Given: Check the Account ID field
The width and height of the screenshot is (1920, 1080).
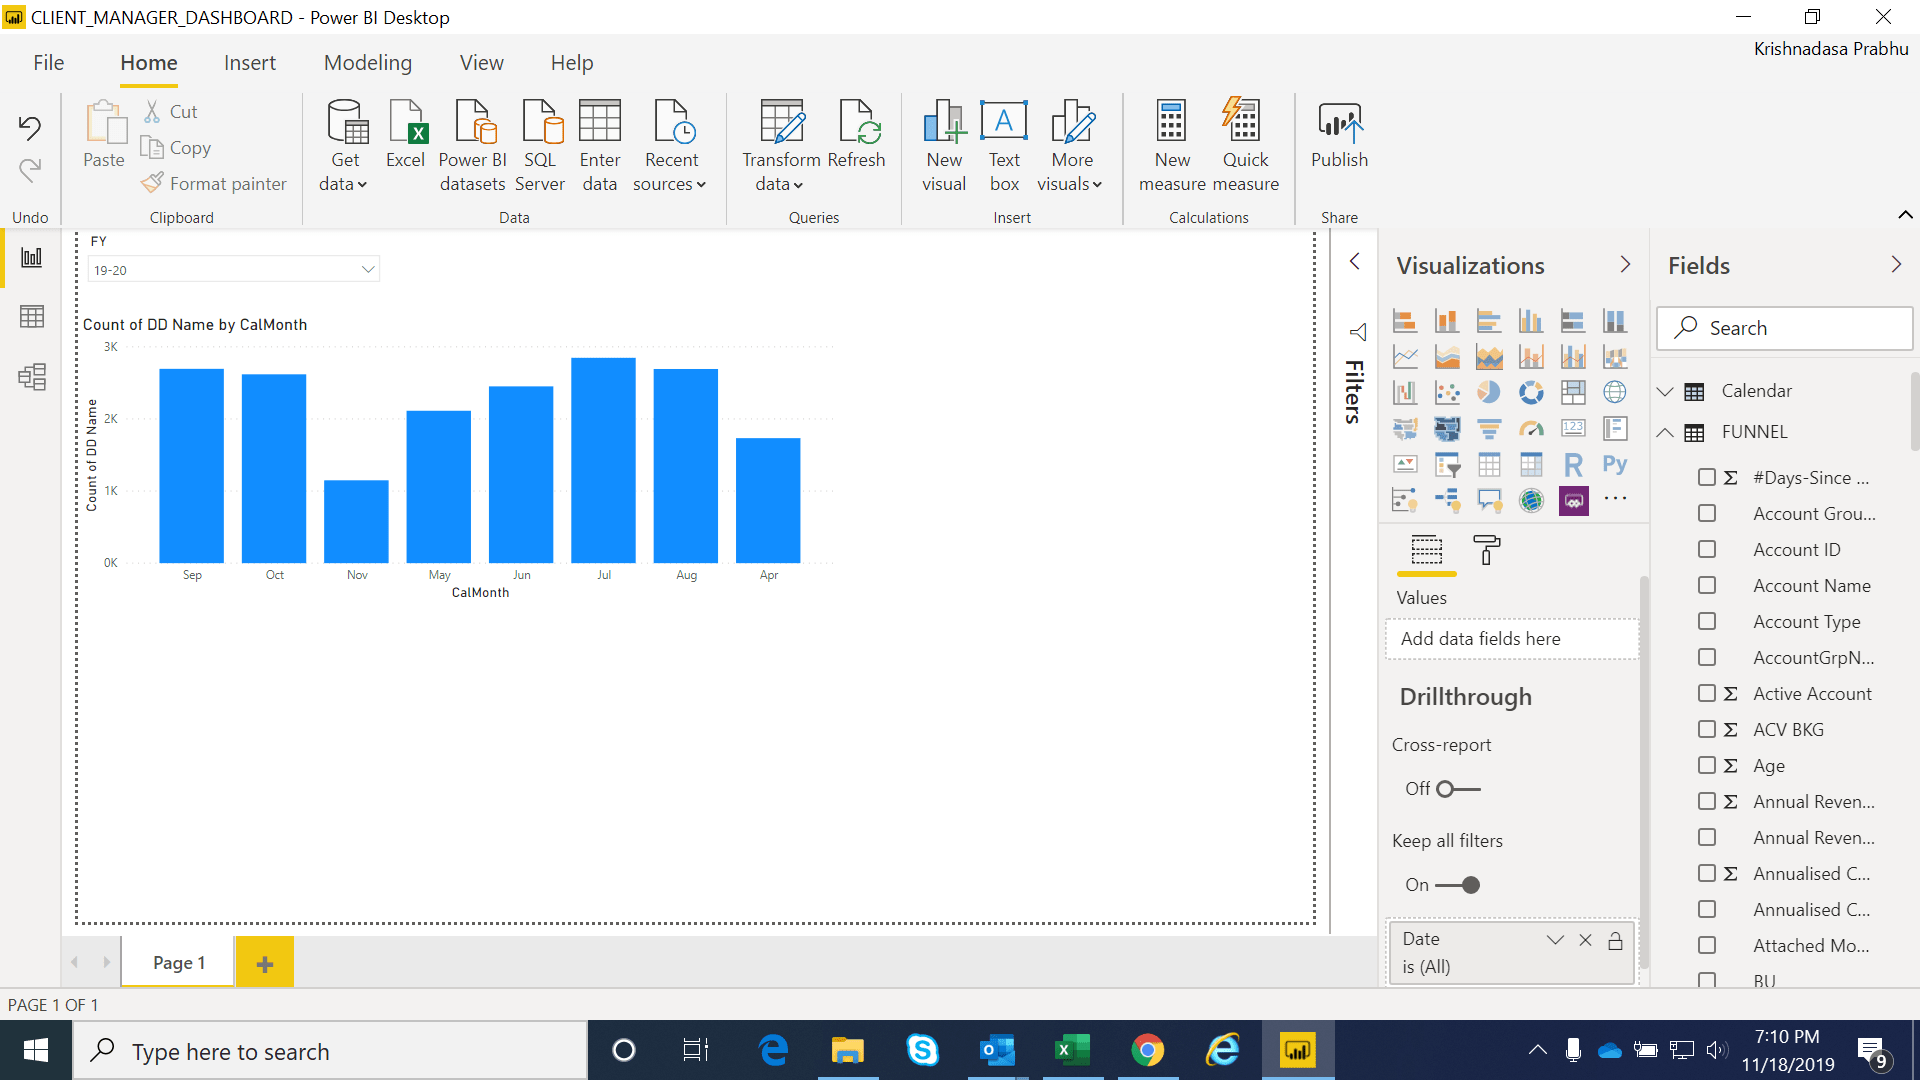Looking at the screenshot, I should pyautogui.click(x=1707, y=550).
